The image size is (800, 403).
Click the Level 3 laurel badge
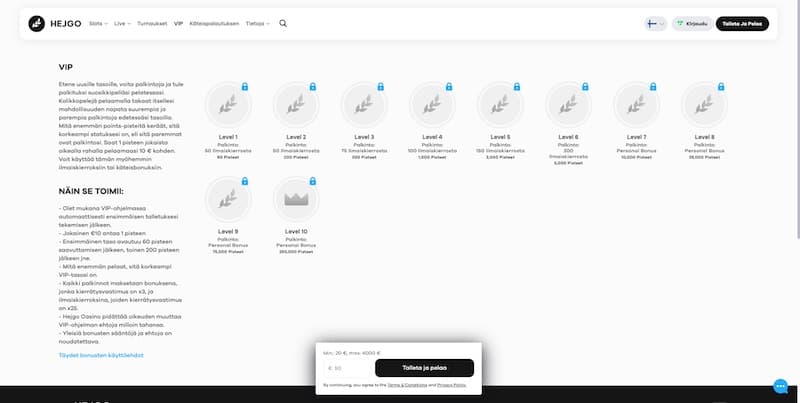click(364, 105)
